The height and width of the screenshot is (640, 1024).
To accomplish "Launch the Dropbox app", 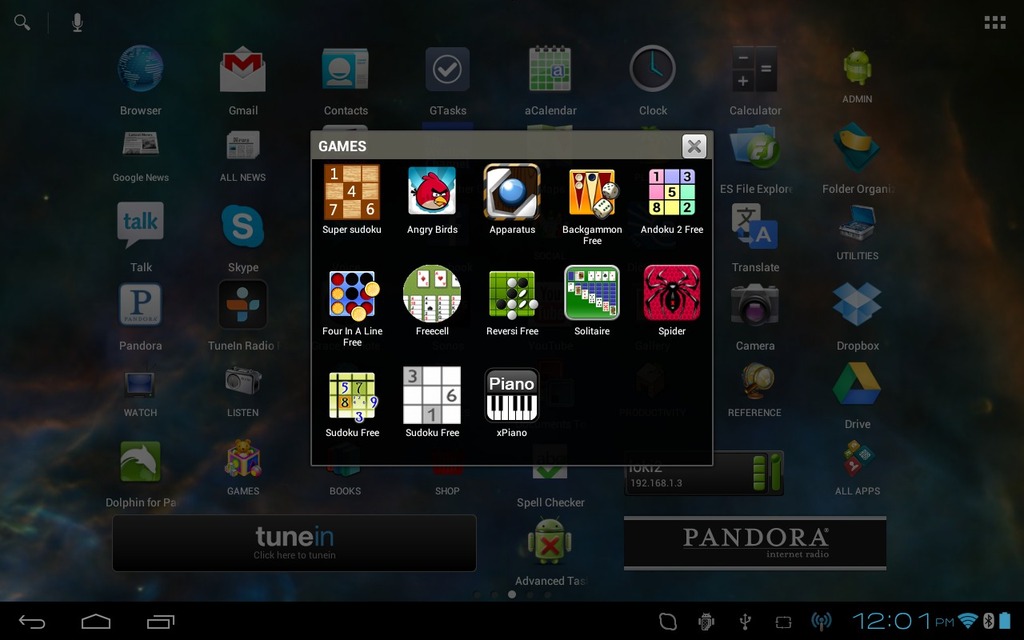I will (x=857, y=304).
